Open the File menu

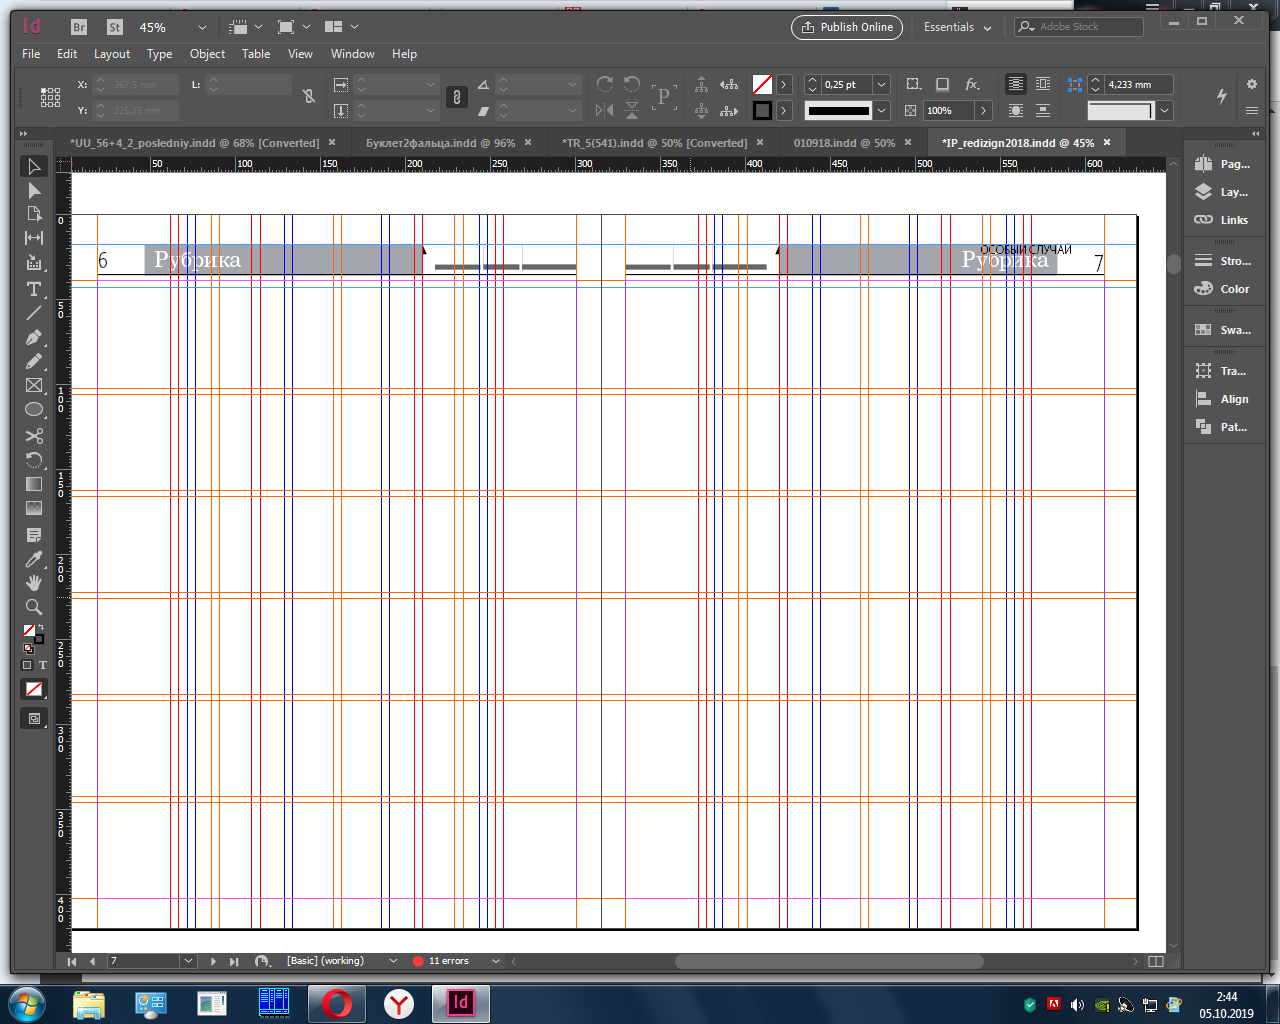(x=31, y=54)
